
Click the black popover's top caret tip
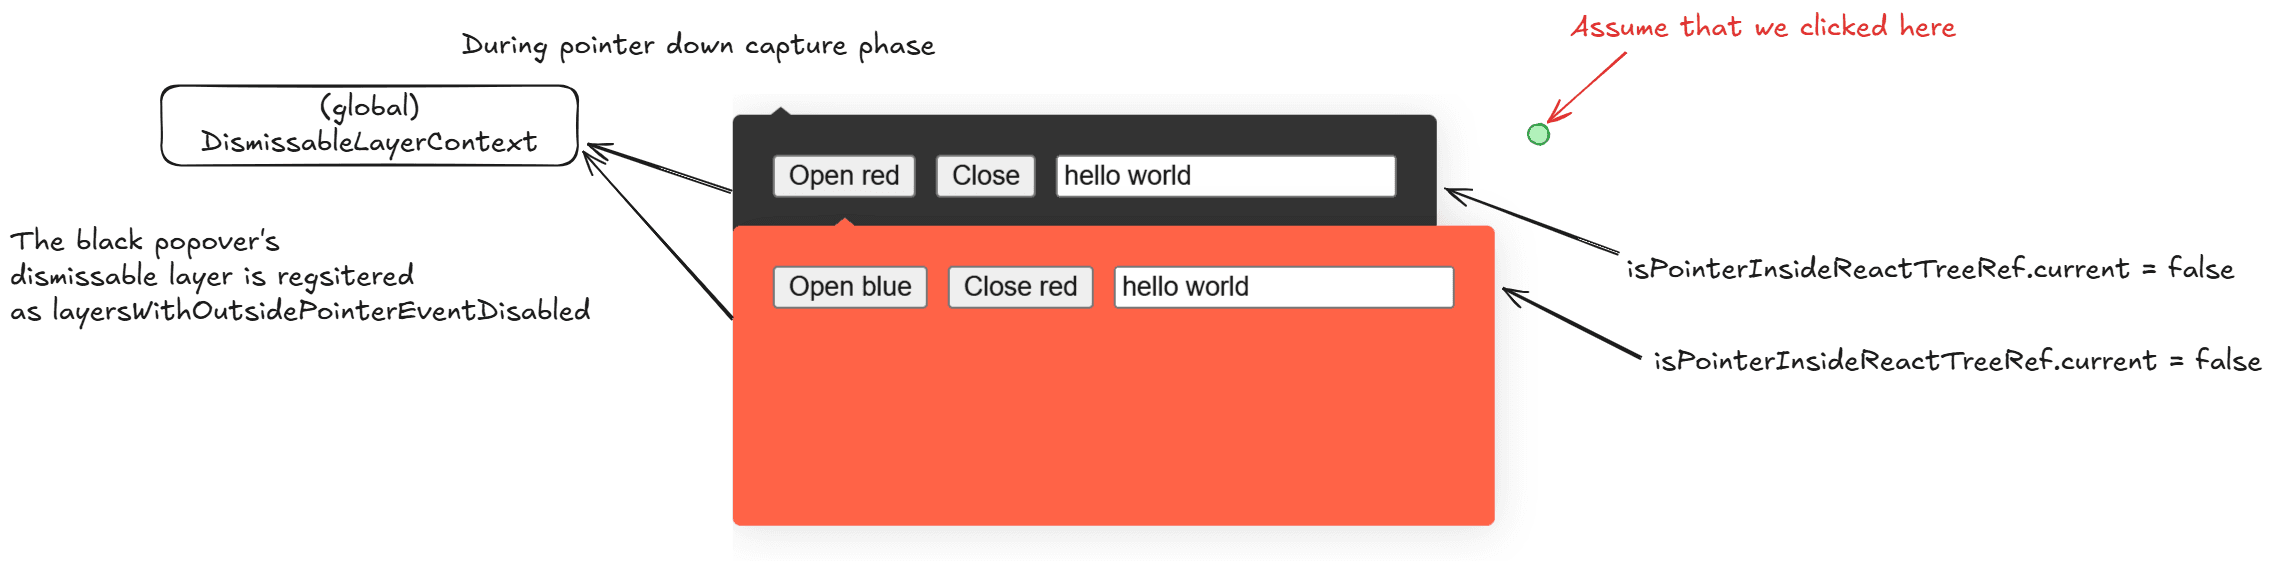tap(781, 109)
